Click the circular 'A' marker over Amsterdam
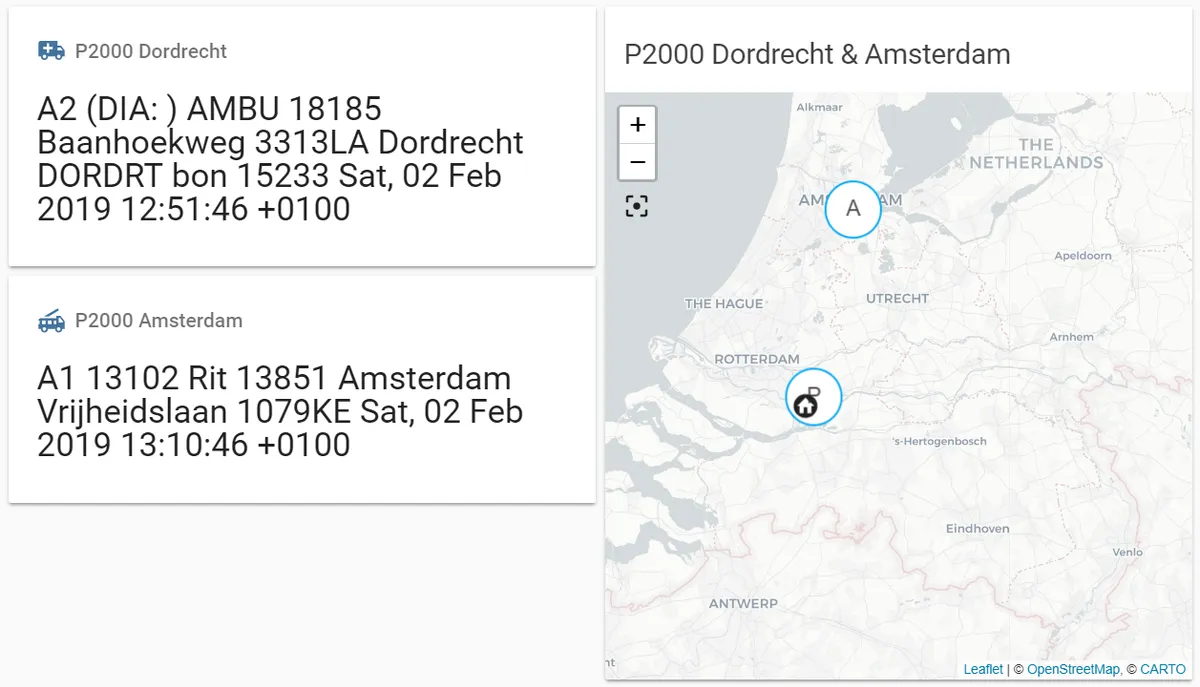Viewport: 1200px width, 687px height. tap(853, 209)
